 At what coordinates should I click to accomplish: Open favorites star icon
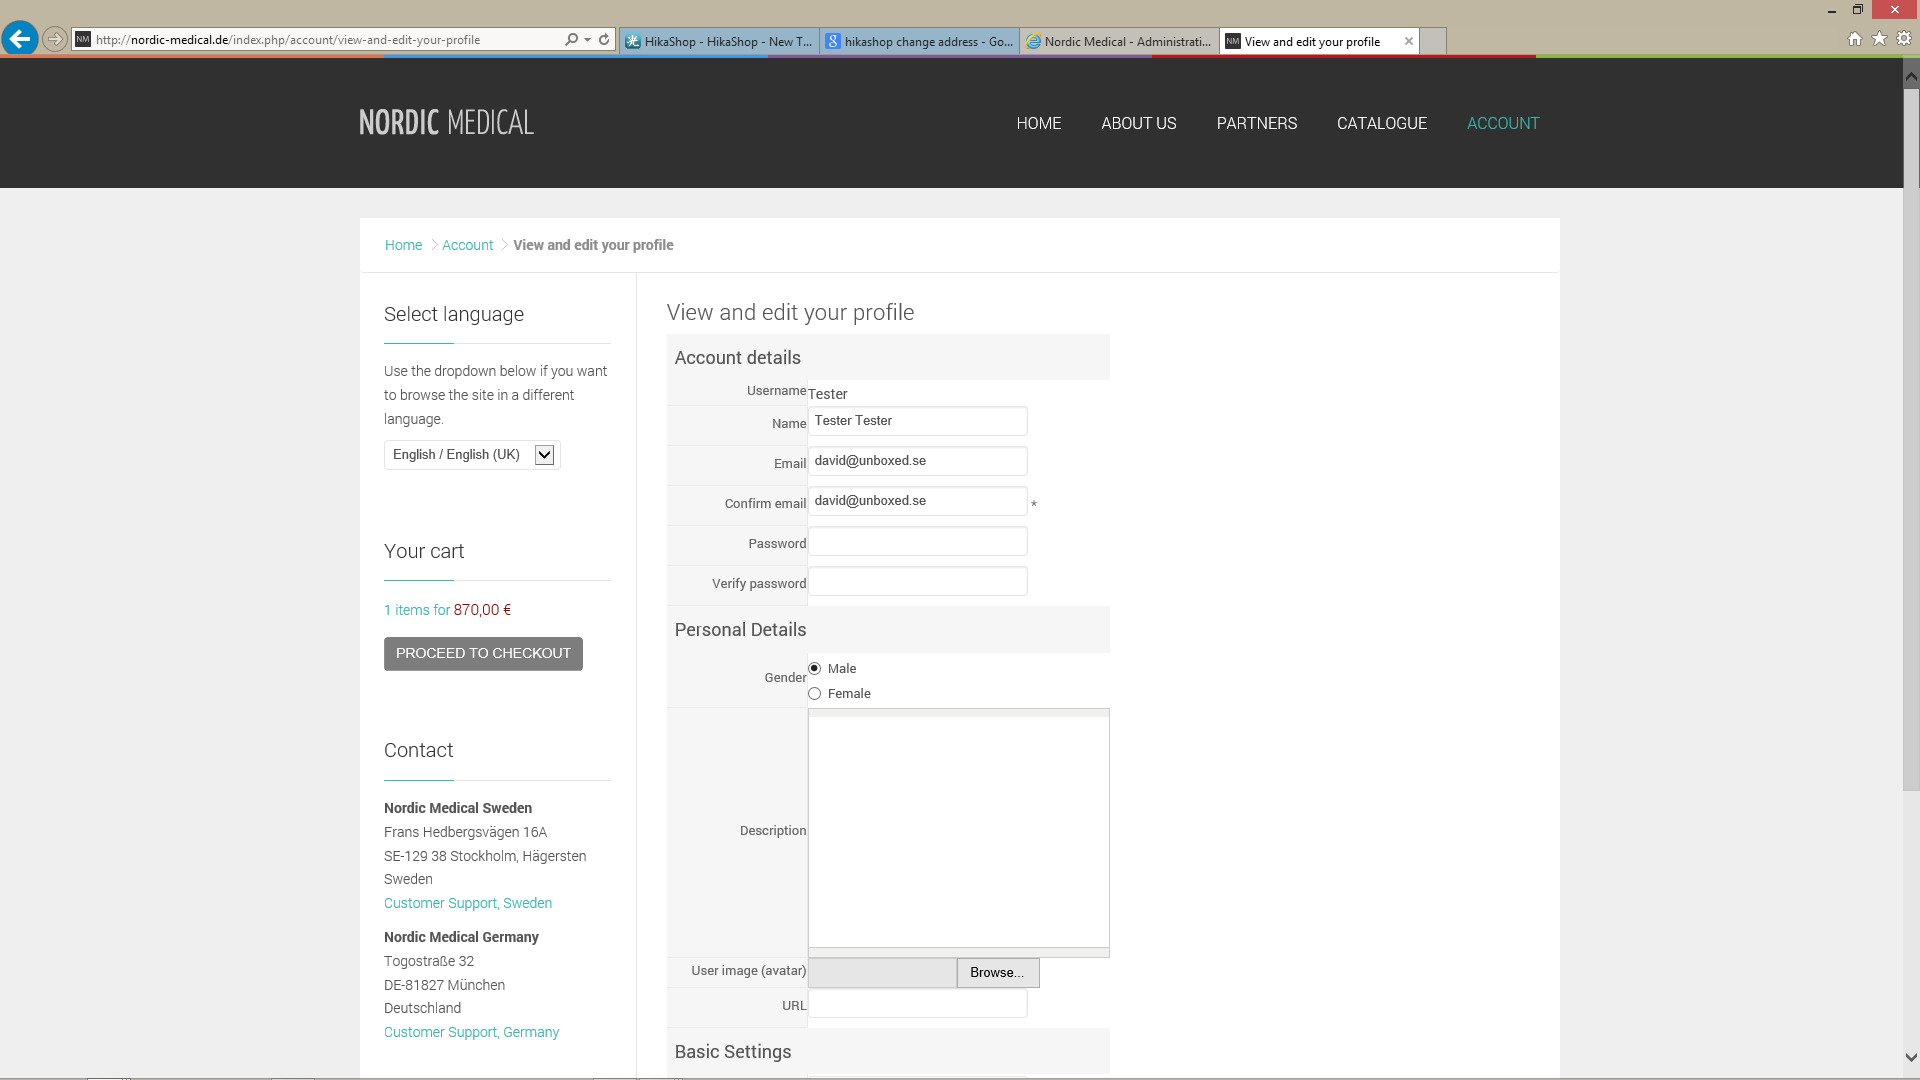[1879, 39]
